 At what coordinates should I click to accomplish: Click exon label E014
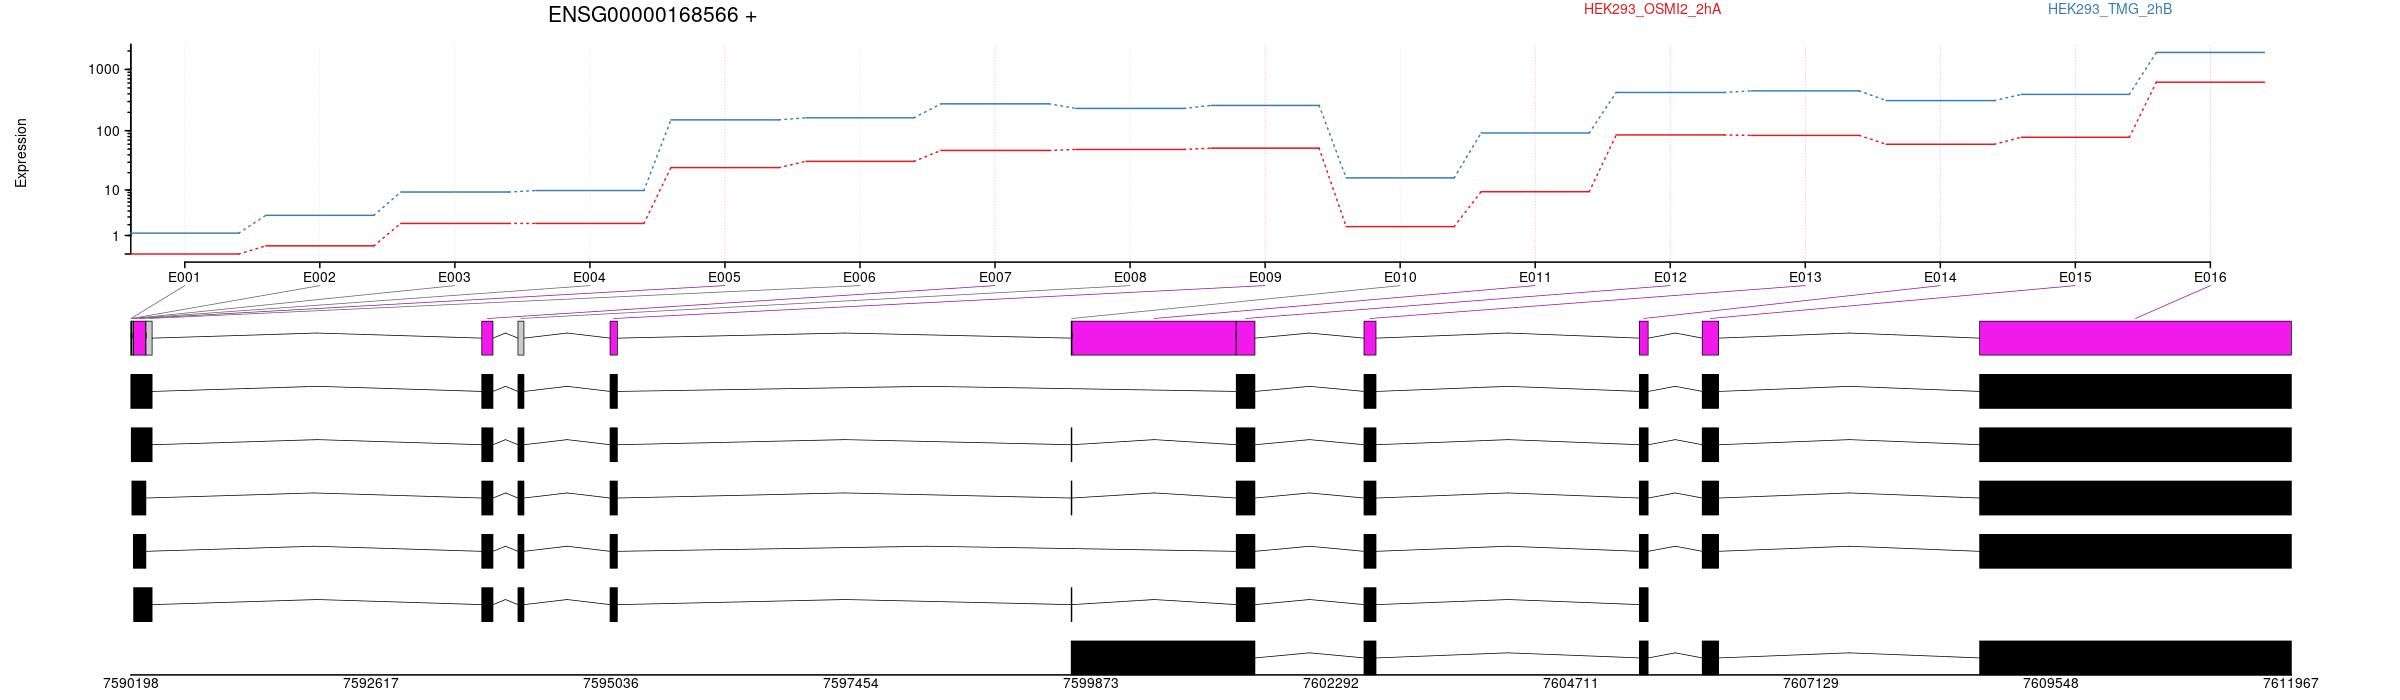1940,277
